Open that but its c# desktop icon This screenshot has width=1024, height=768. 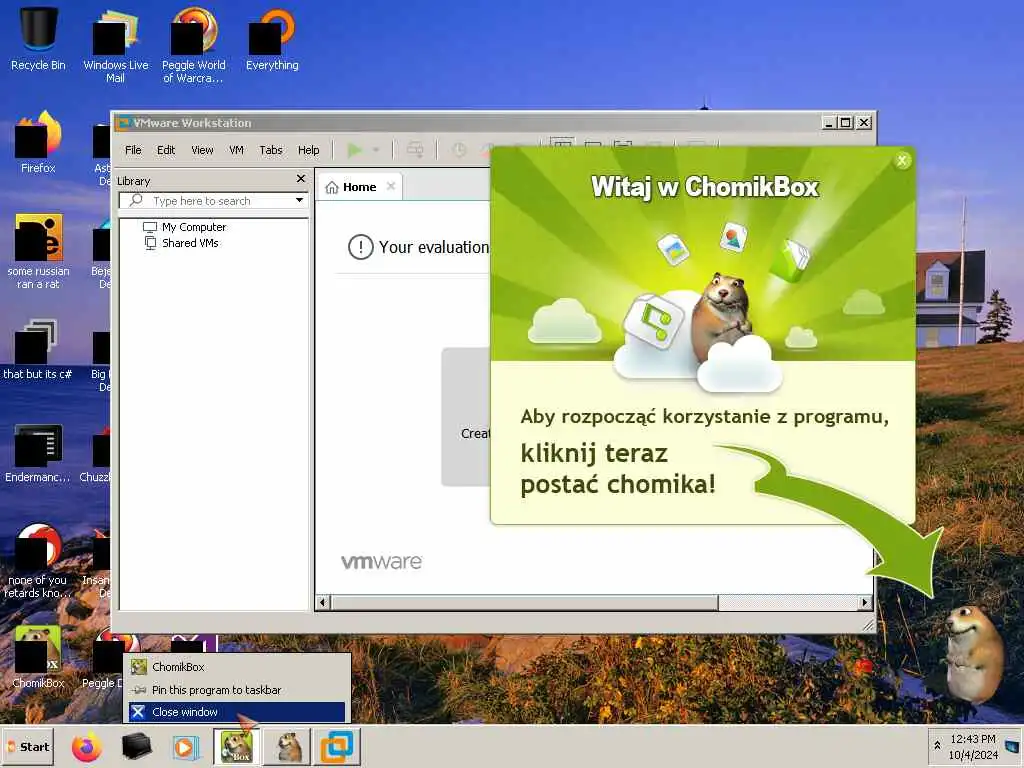pyautogui.click(x=38, y=349)
